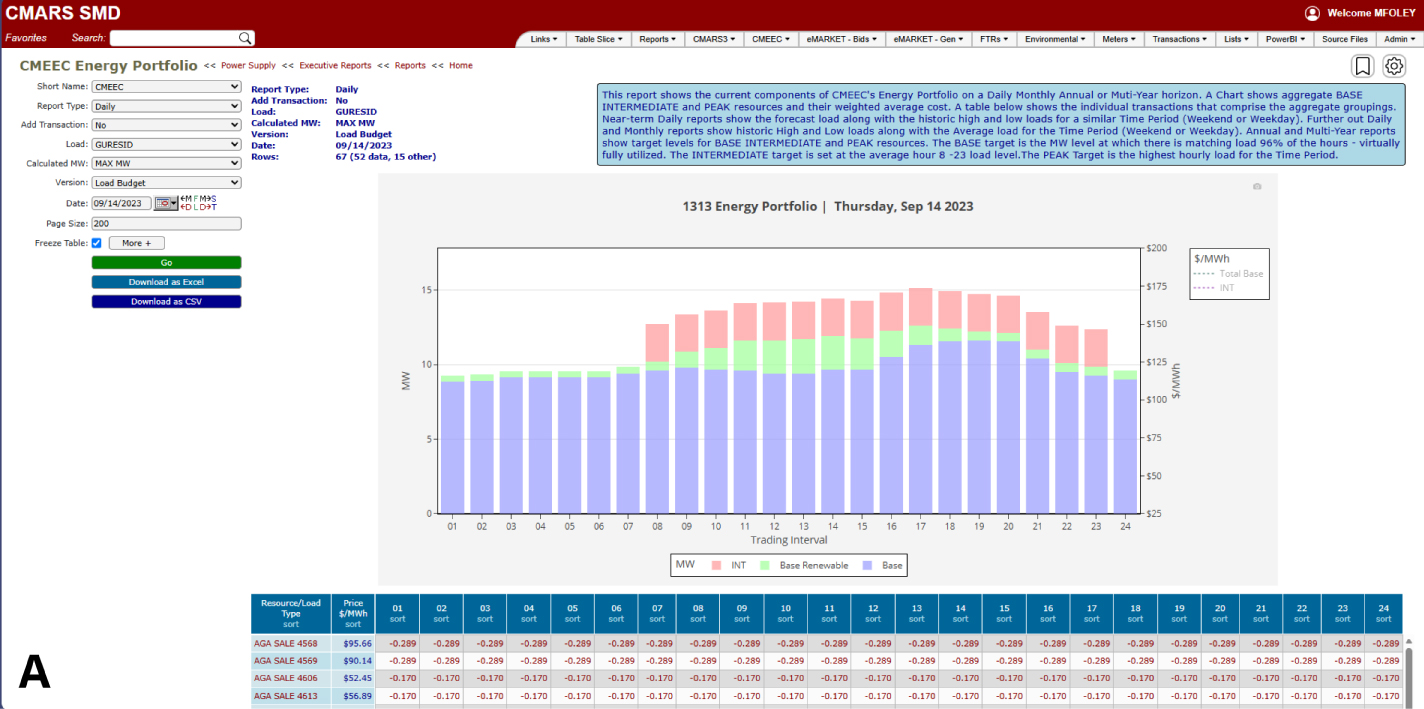The height and width of the screenshot is (709, 1424).
Task: Toggle Base series in the chart legend
Action: click(881, 565)
